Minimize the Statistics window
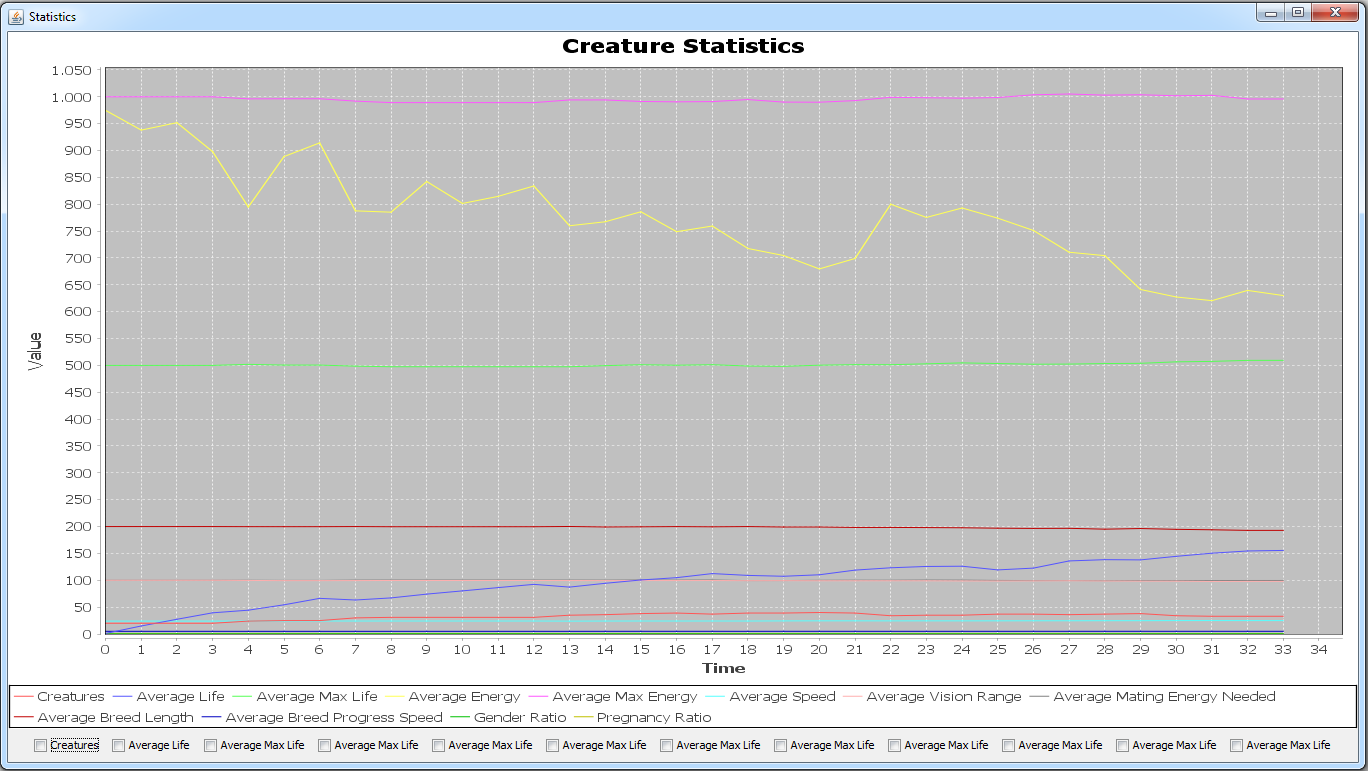This screenshot has width=1368, height=771. (1270, 13)
